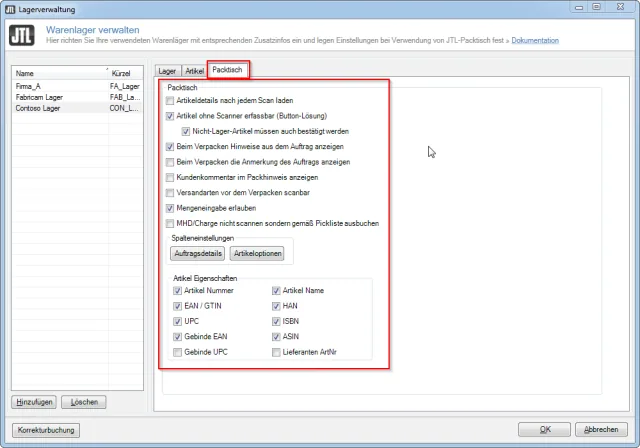Sort list by Kürzel column header
640x448 pixels.
coord(126,73)
